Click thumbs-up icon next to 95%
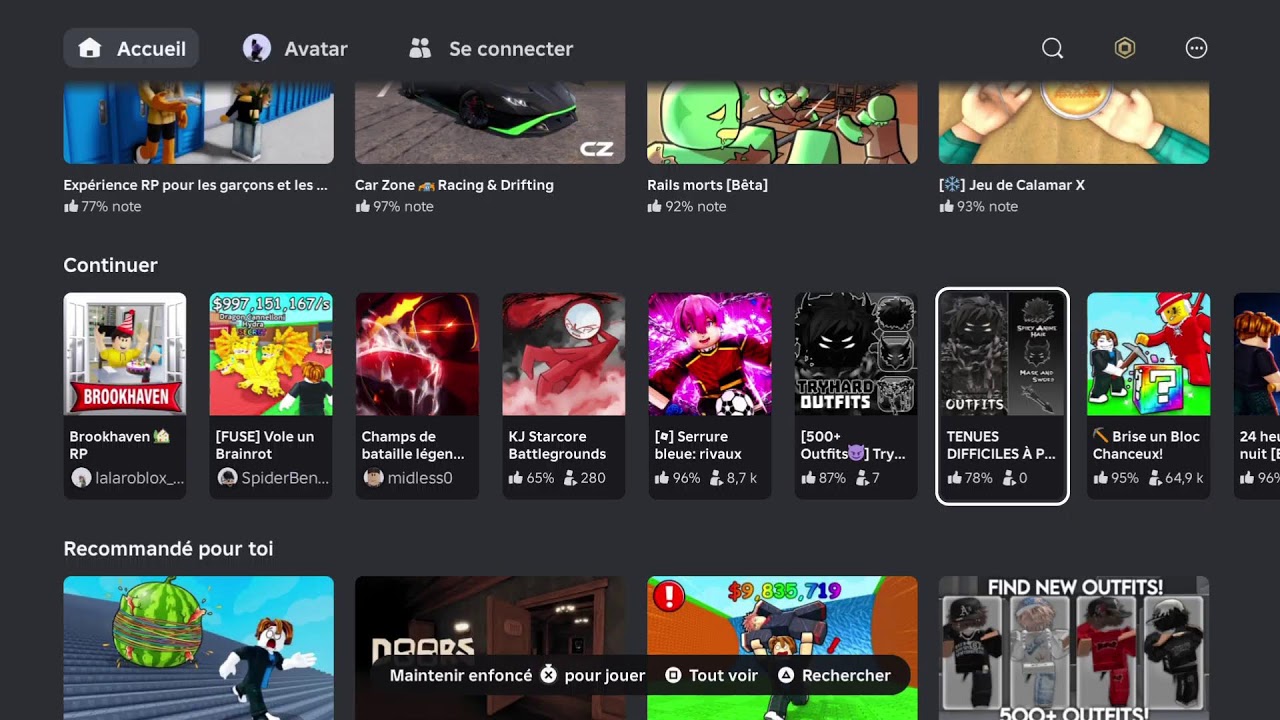Image resolution: width=1280 pixels, height=720 pixels. (x=1100, y=478)
